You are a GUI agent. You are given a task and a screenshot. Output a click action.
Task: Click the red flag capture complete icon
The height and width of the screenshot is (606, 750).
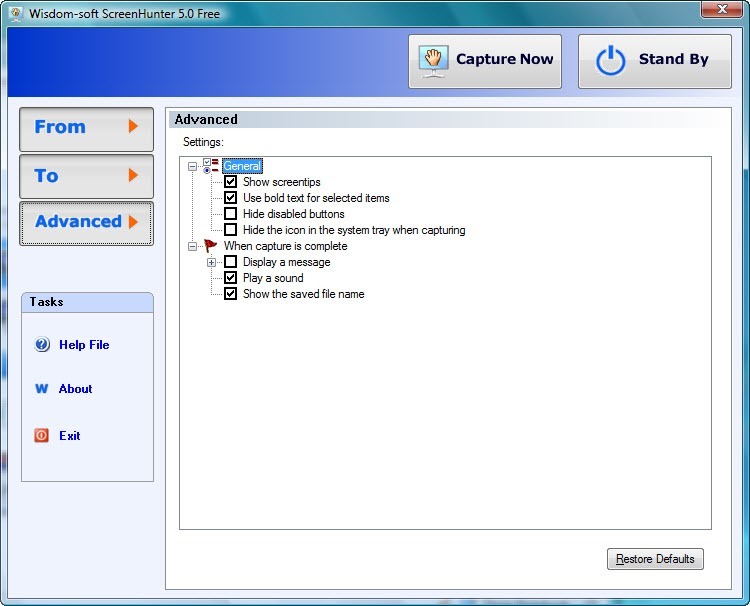pyautogui.click(x=210, y=246)
